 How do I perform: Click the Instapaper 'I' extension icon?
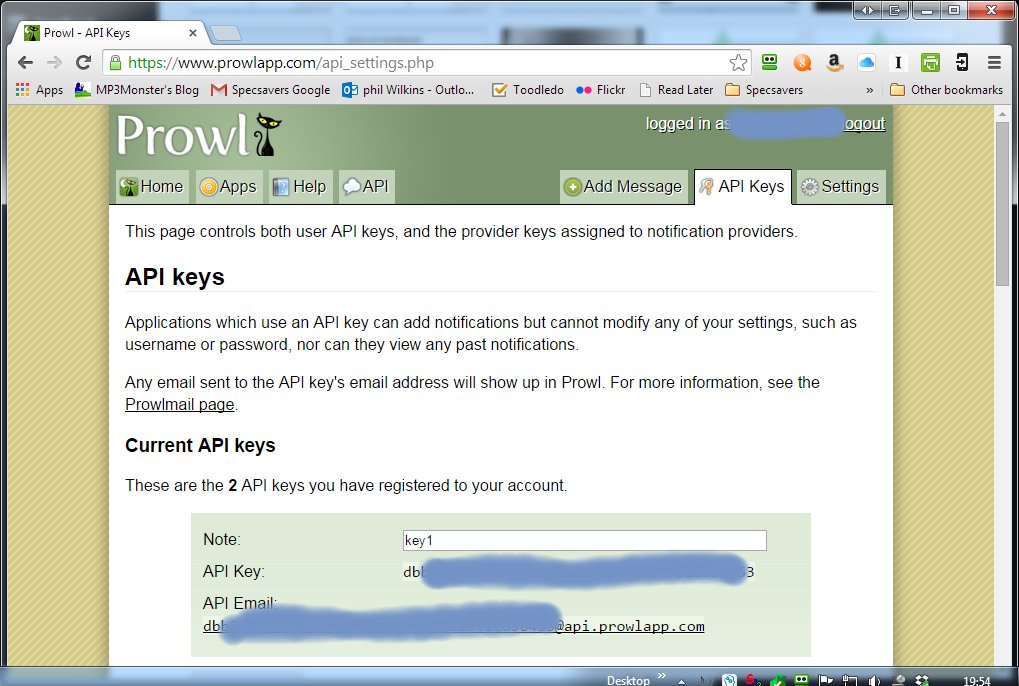pyautogui.click(x=898, y=63)
